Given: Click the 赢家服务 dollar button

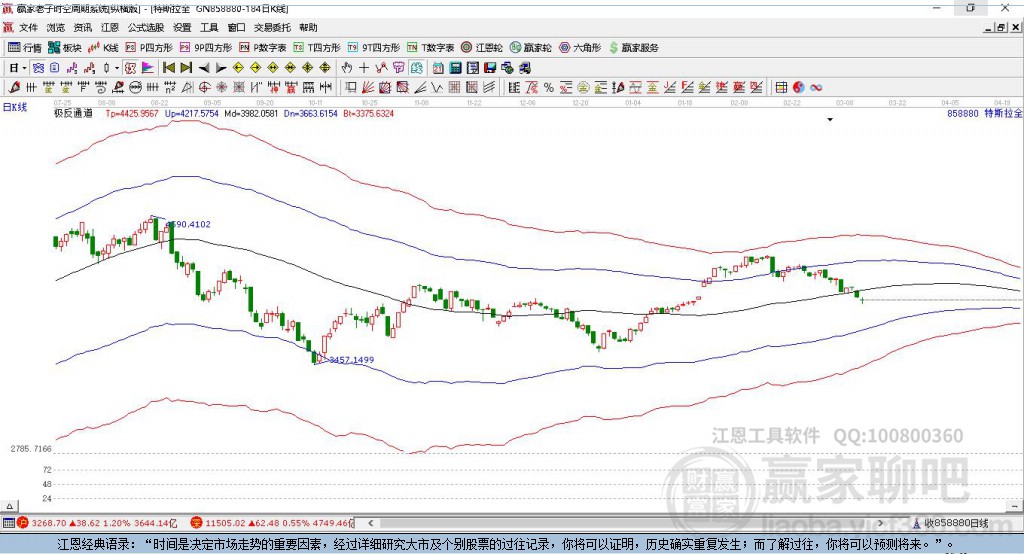Looking at the screenshot, I should click(x=633, y=48).
